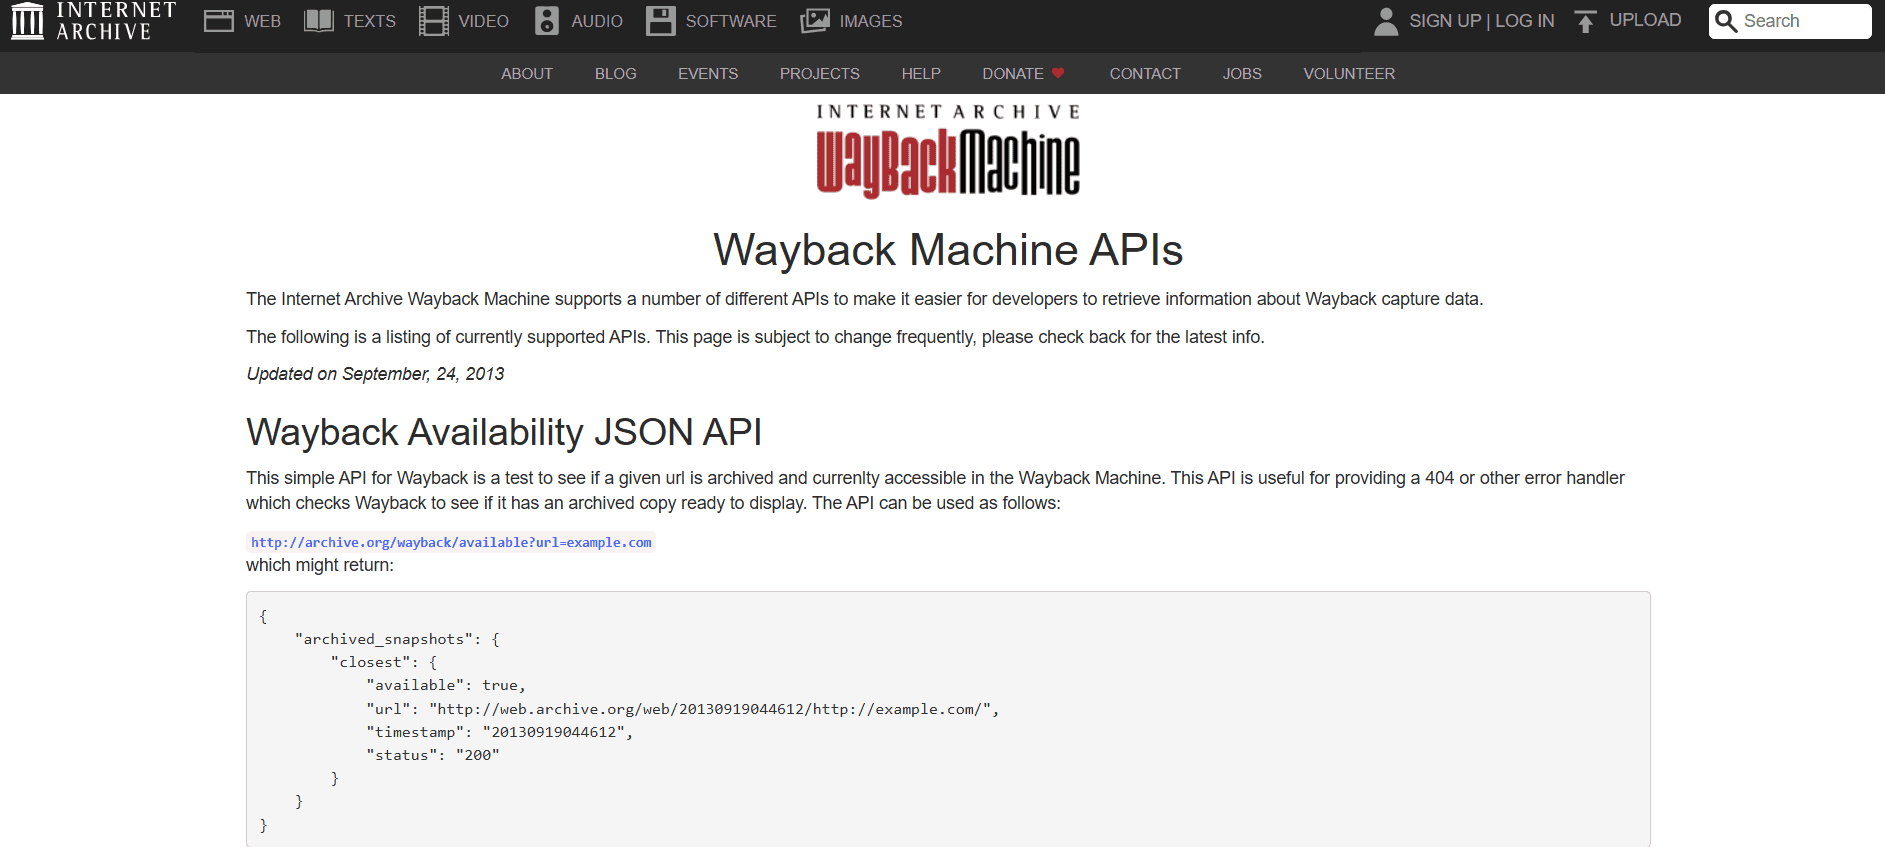Click the "archived_snapshots" line in JSON
The height and width of the screenshot is (847, 1885).
tap(397, 639)
